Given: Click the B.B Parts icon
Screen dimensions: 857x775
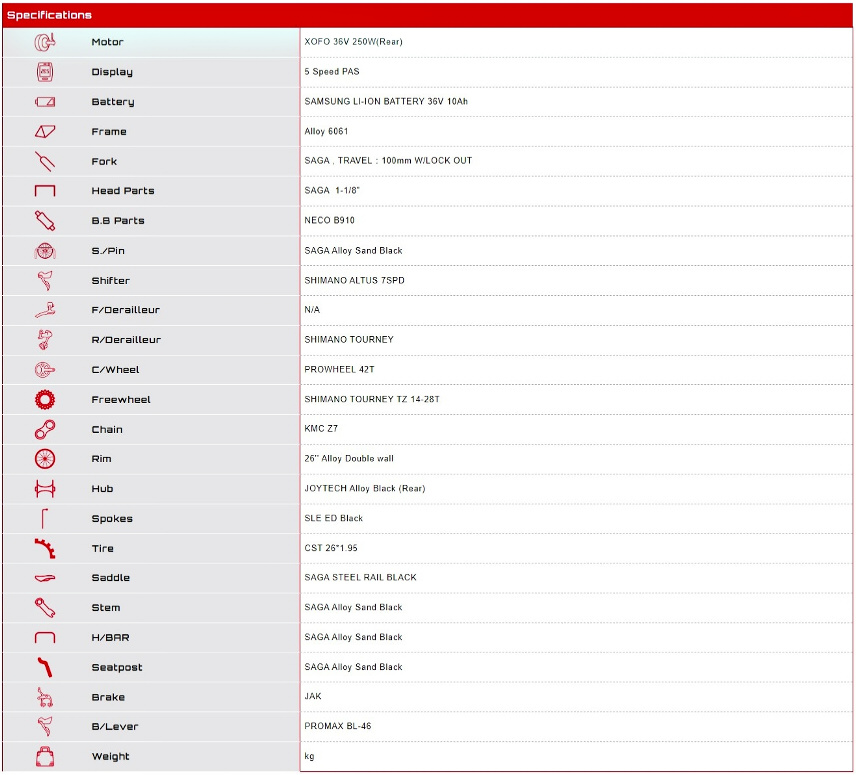Looking at the screenshot, I should tap(45, 221).
